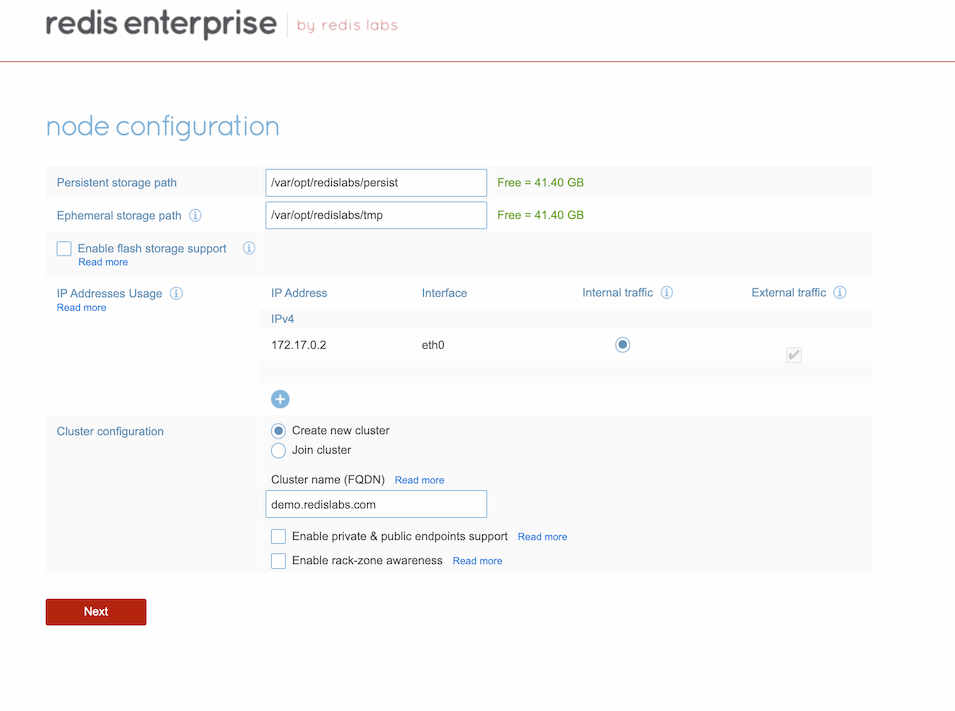Screen dimensions: 955x711
Task: Open Read more beside Cluster name (FQDN)
Action: 420,480
